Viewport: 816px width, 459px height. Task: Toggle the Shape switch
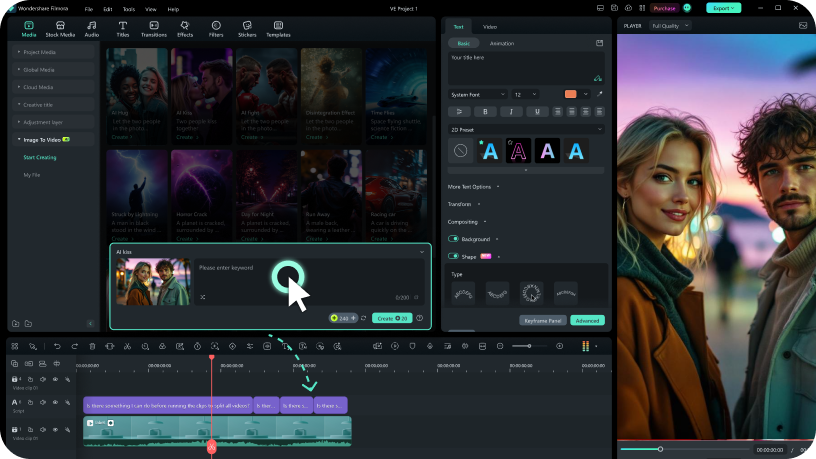click(453, 257)
